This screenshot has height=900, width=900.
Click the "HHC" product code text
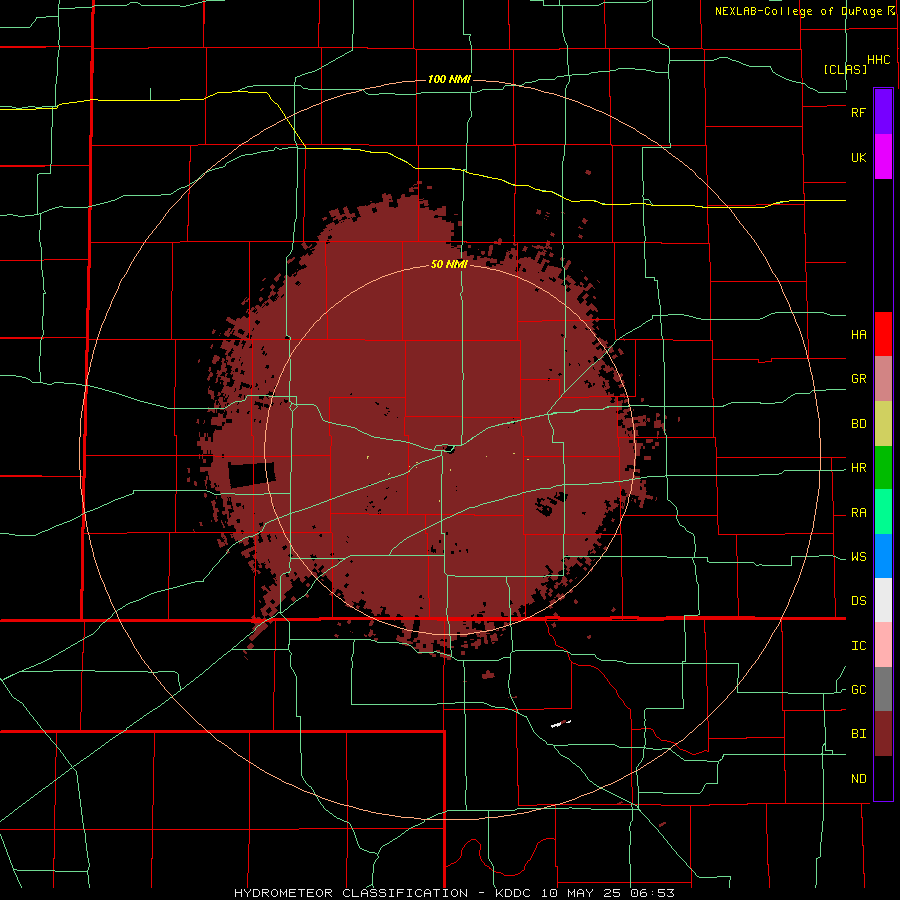pos(879,60)
